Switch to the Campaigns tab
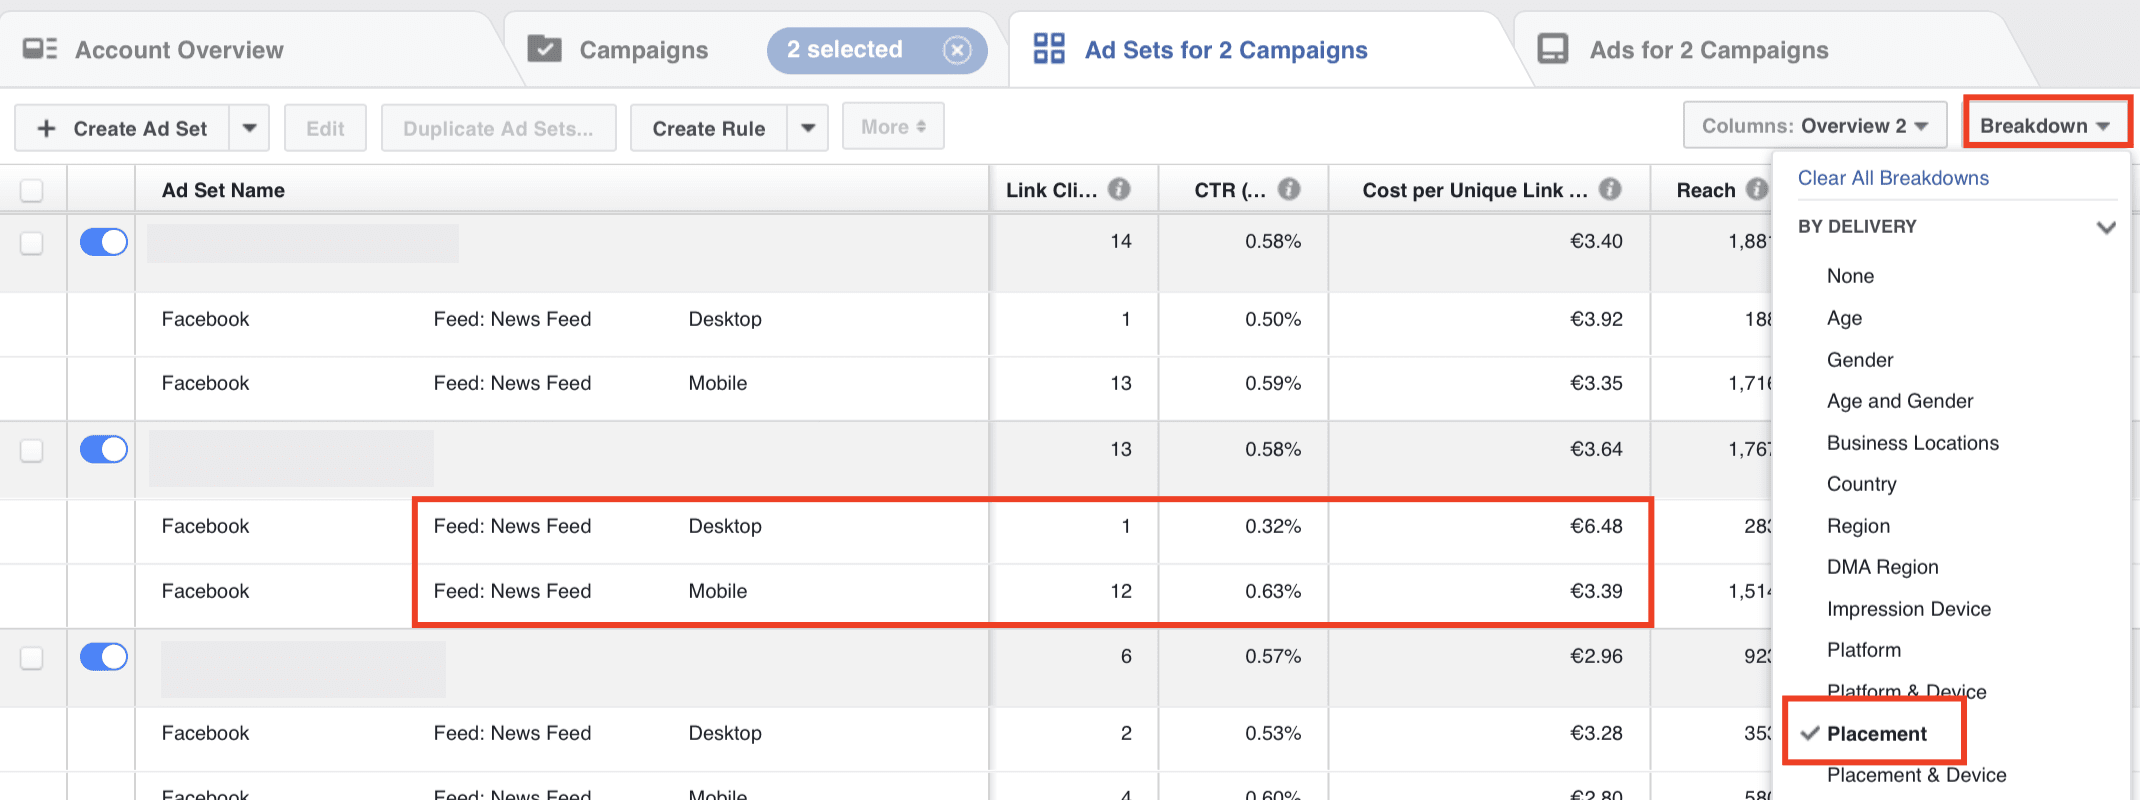Image resolution: width=2140 pixels, height=800 pixels. [x=643, y=50]
